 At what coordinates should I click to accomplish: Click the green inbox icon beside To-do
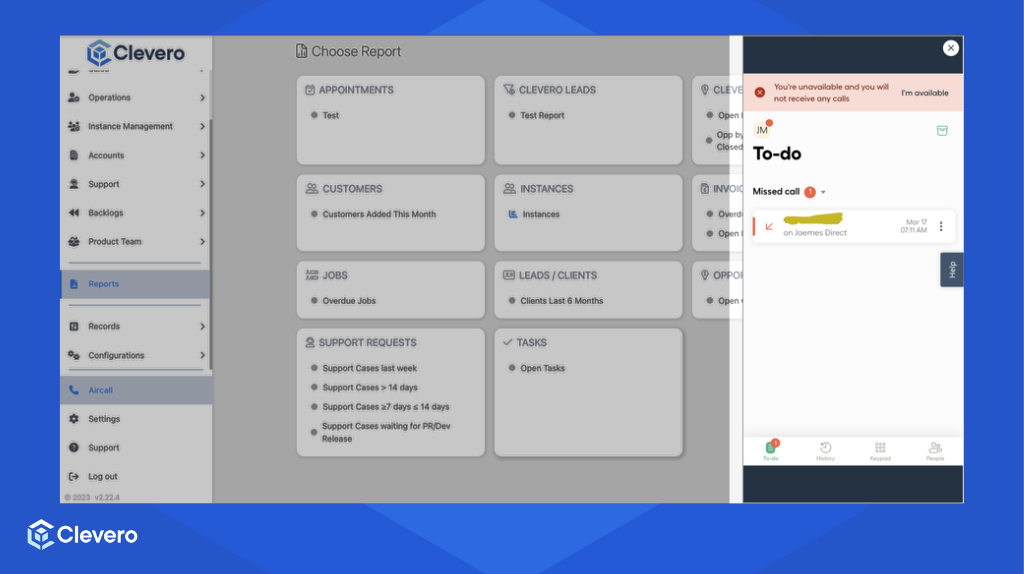pos(942,131)
